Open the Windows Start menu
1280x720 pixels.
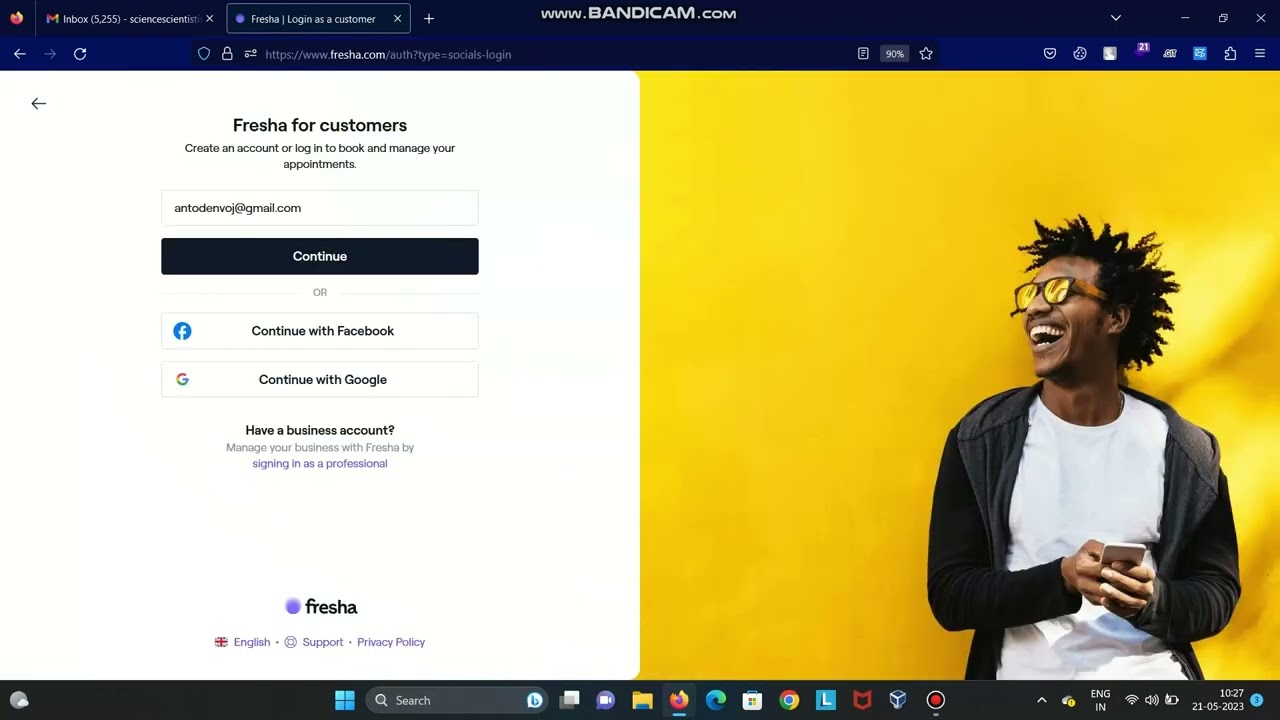pyautogui.click(x=345, y=700)
